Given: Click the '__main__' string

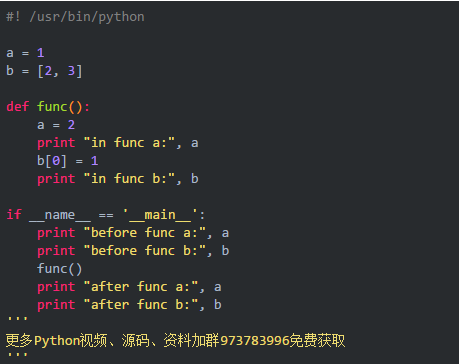Looking at the screenshot, I should 160,215.
